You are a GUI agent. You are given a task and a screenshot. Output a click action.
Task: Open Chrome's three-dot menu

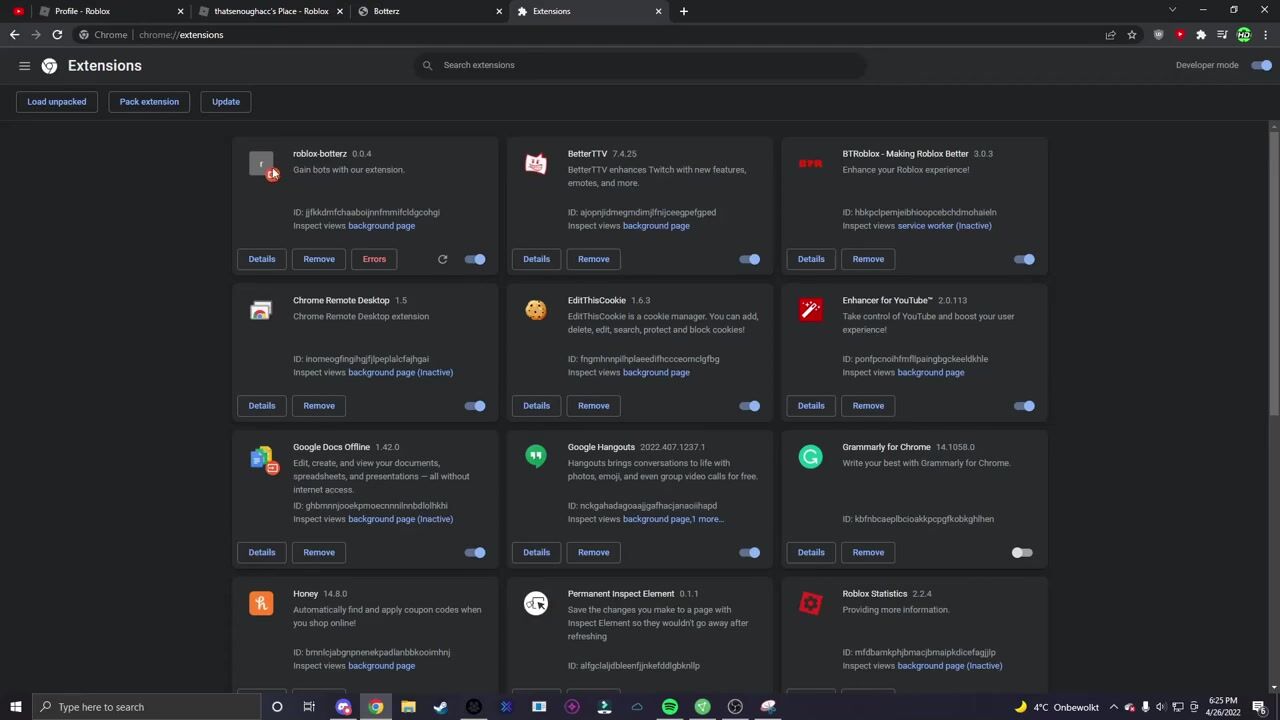click(1265, 35)
